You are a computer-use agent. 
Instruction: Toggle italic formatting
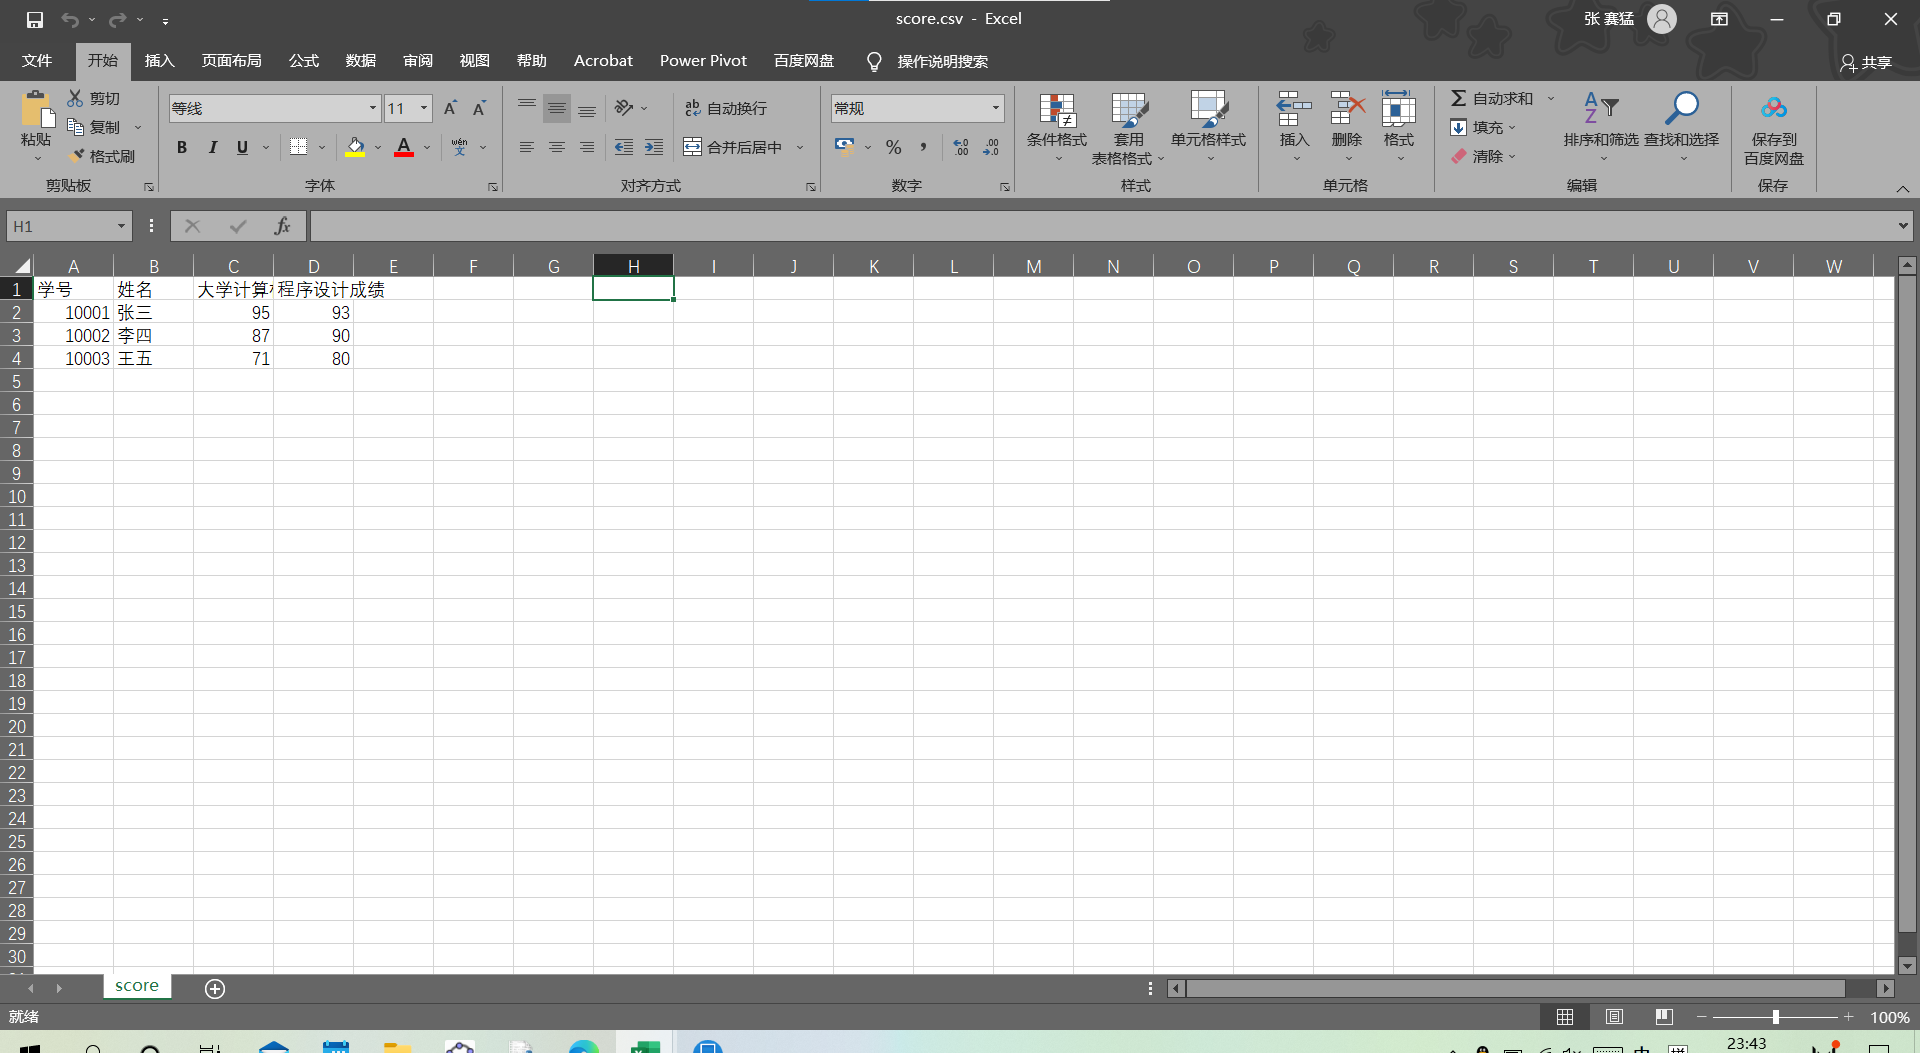pos(212,147)
